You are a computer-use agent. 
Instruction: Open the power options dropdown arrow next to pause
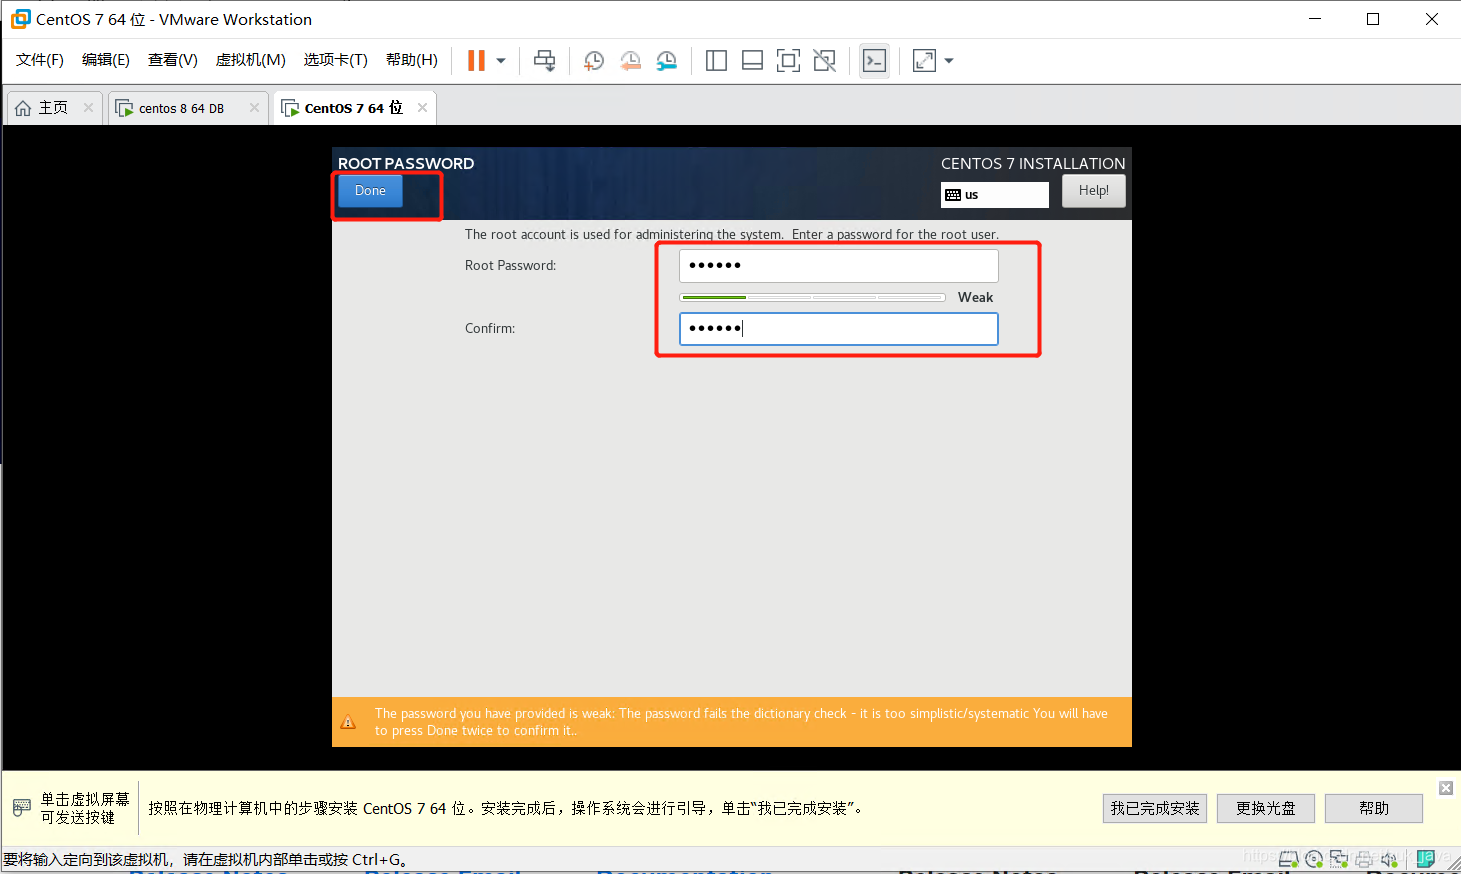point(501,61)
